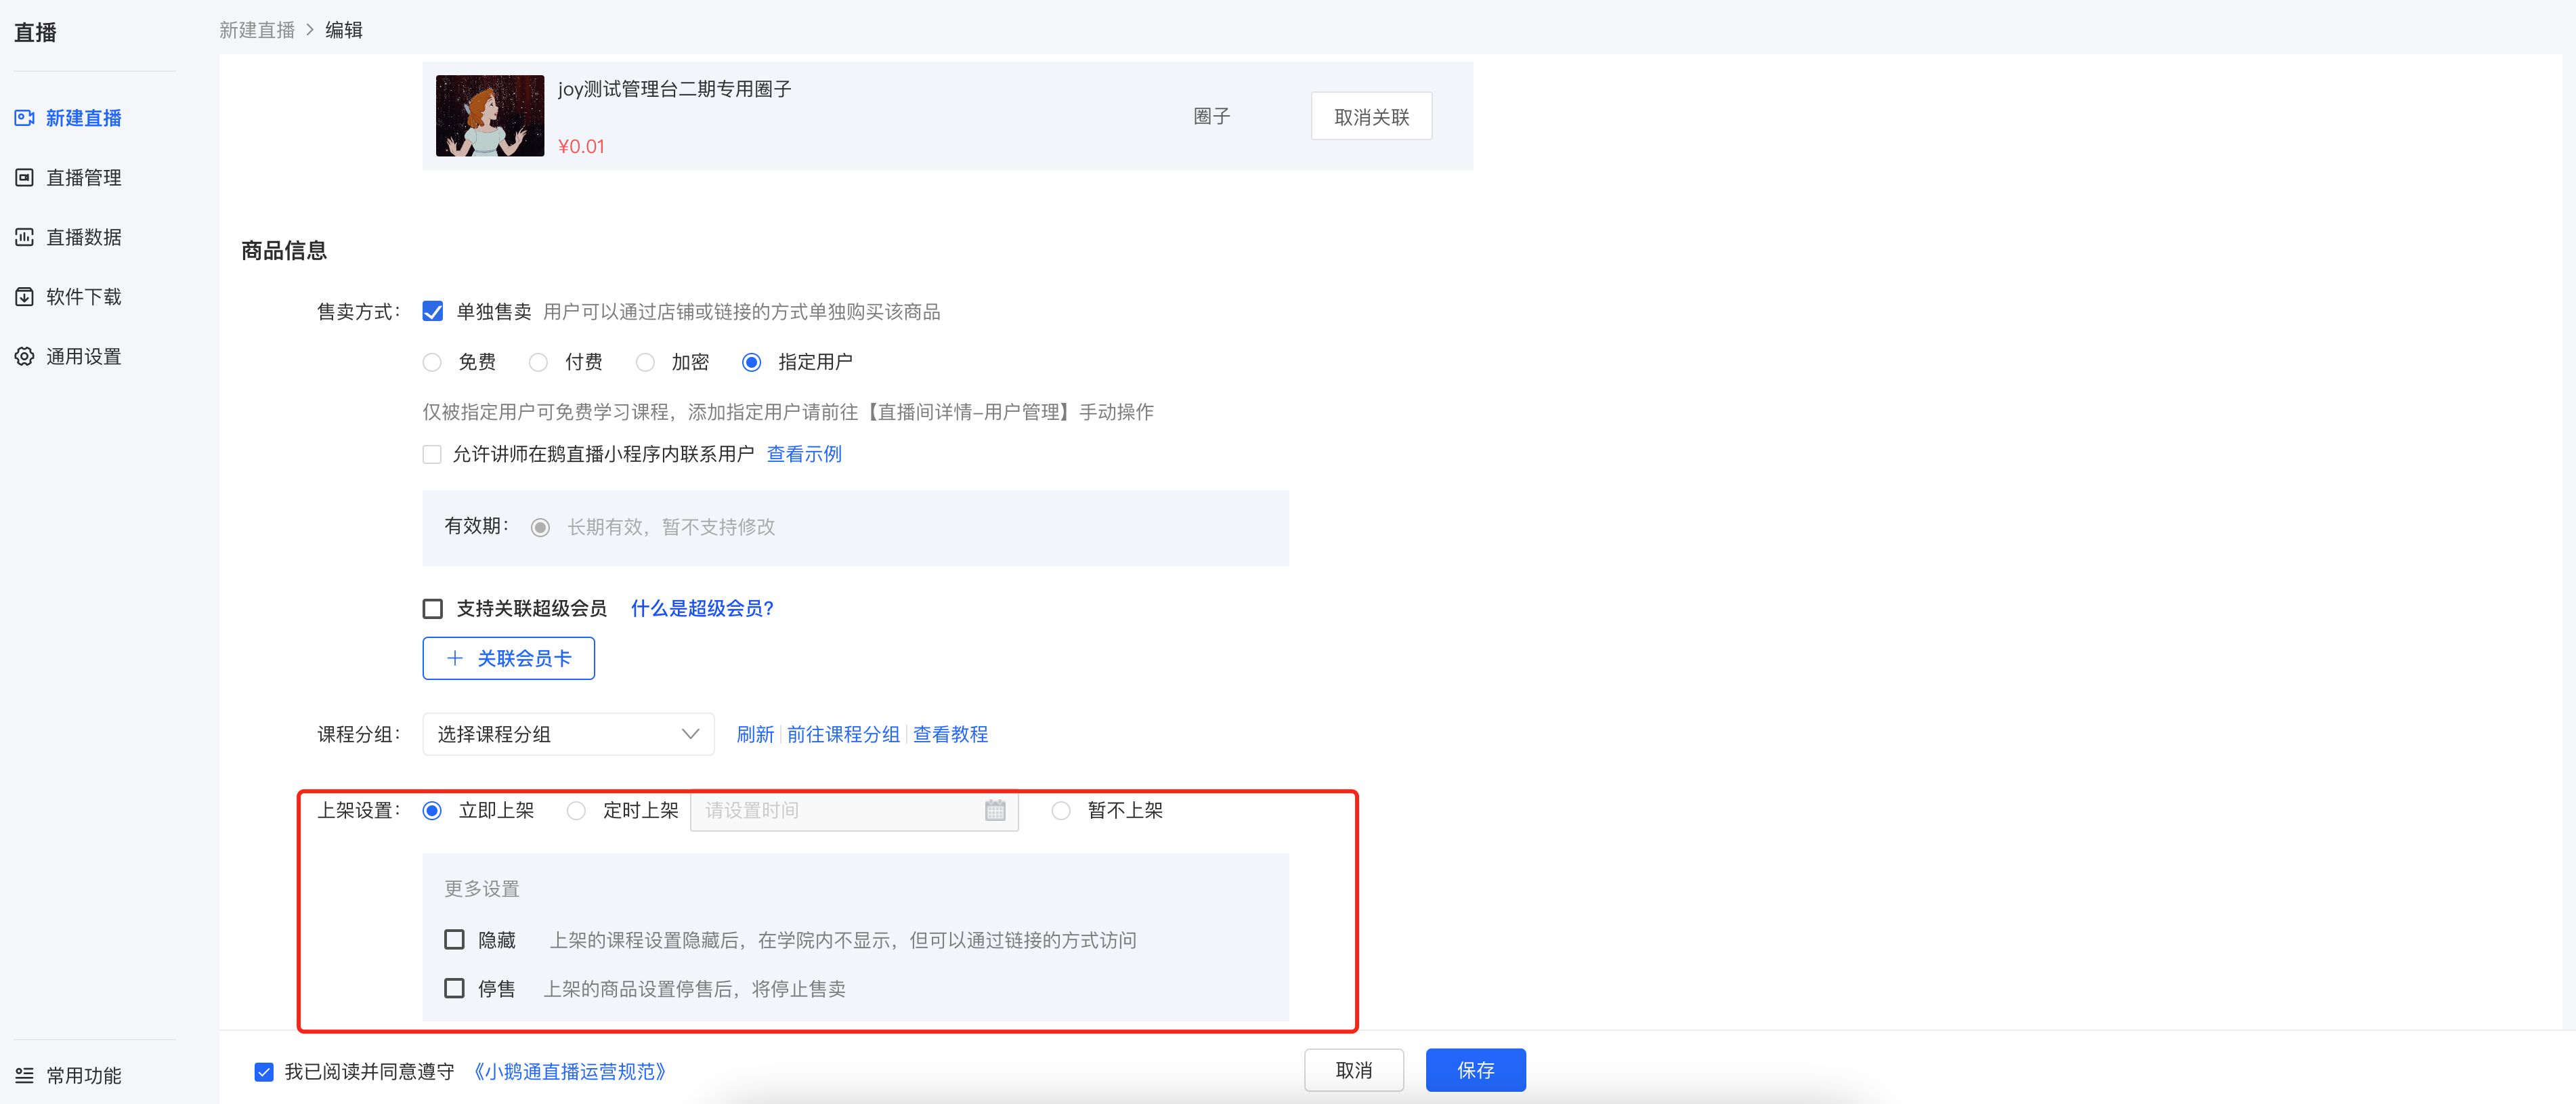
Task: Click the 直播数据 chart icon
Action: 24,237
